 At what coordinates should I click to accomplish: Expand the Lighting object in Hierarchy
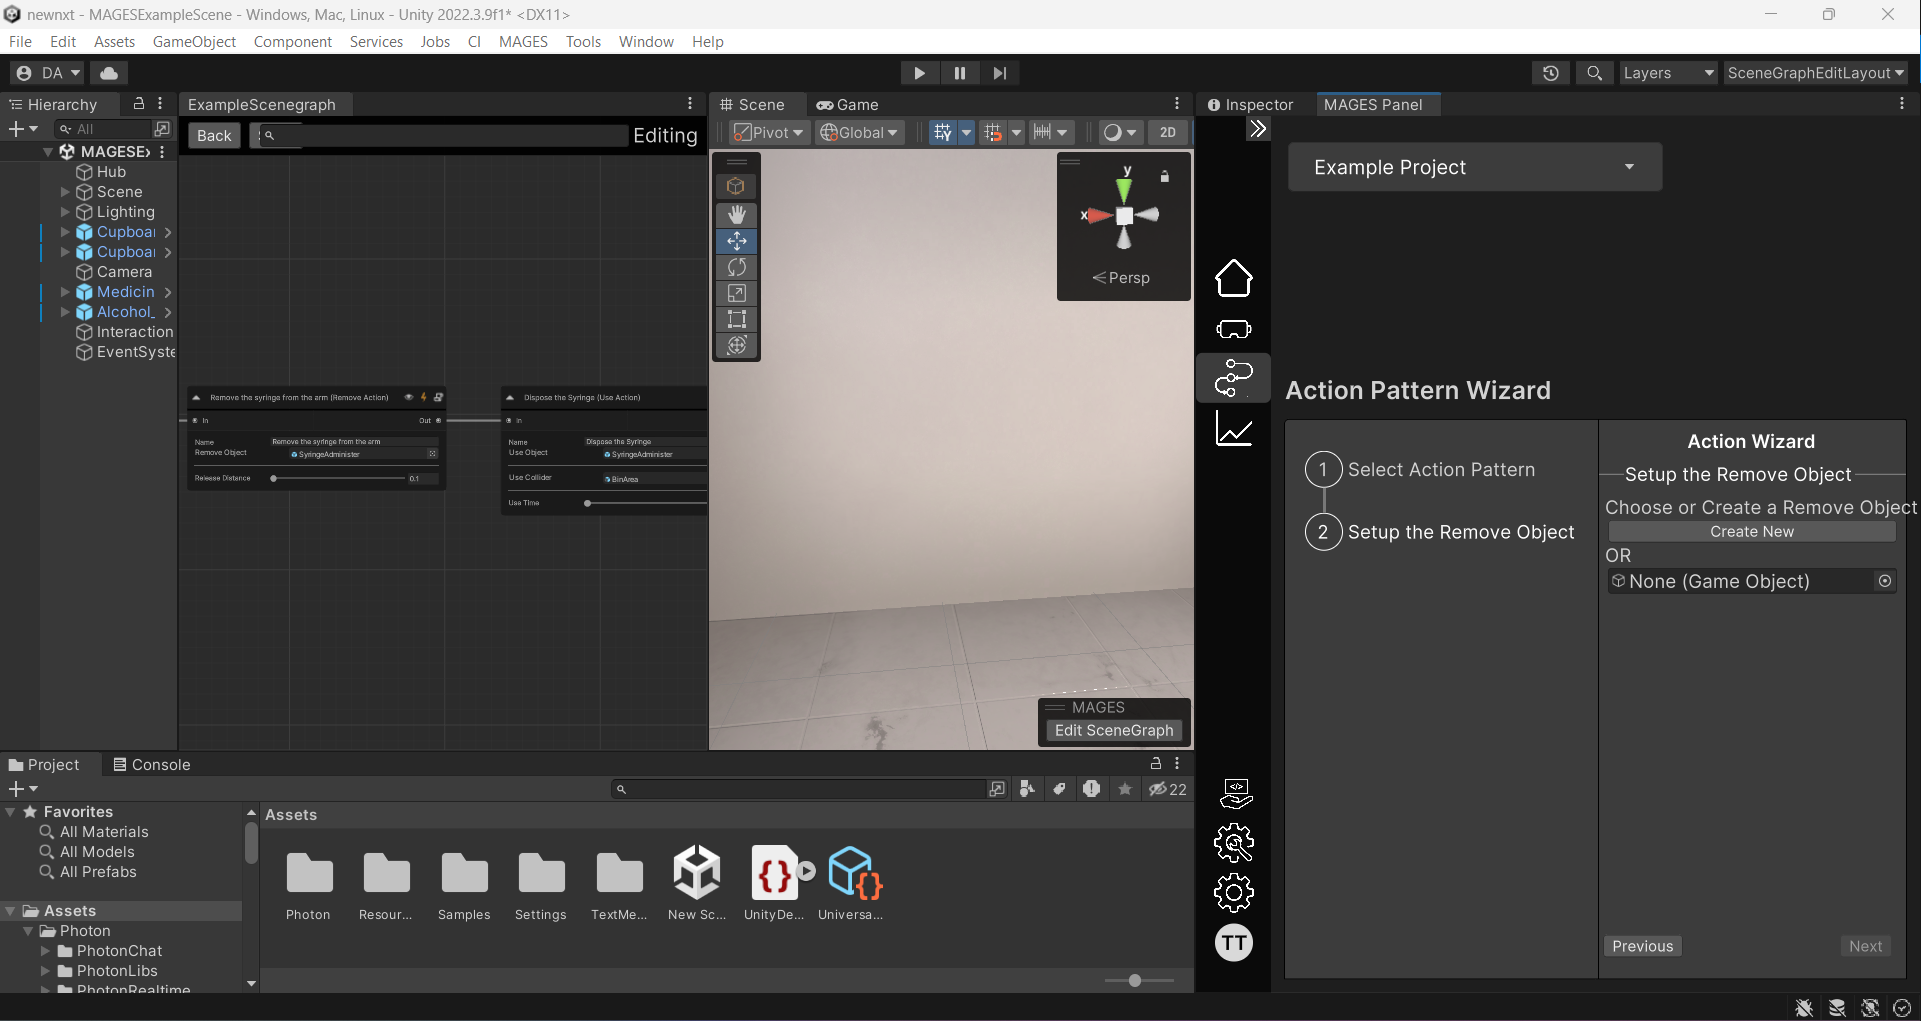(x=65, y=212)
